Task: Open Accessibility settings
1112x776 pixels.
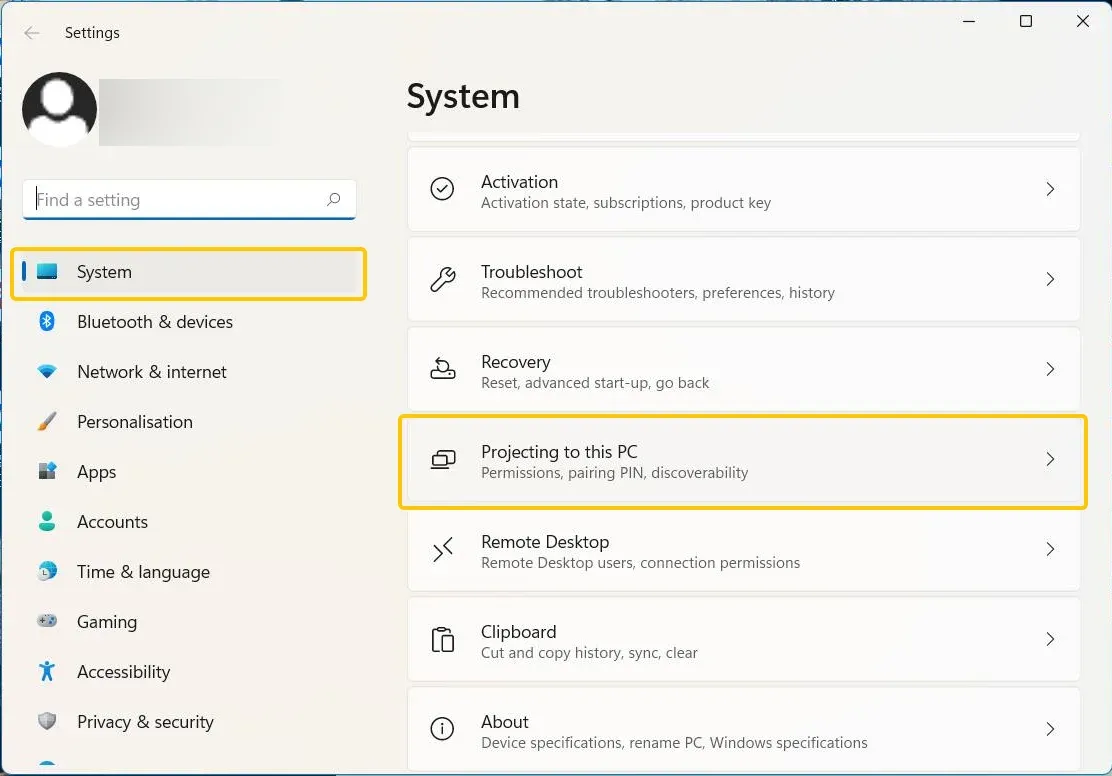Action: tap(189, 672)
